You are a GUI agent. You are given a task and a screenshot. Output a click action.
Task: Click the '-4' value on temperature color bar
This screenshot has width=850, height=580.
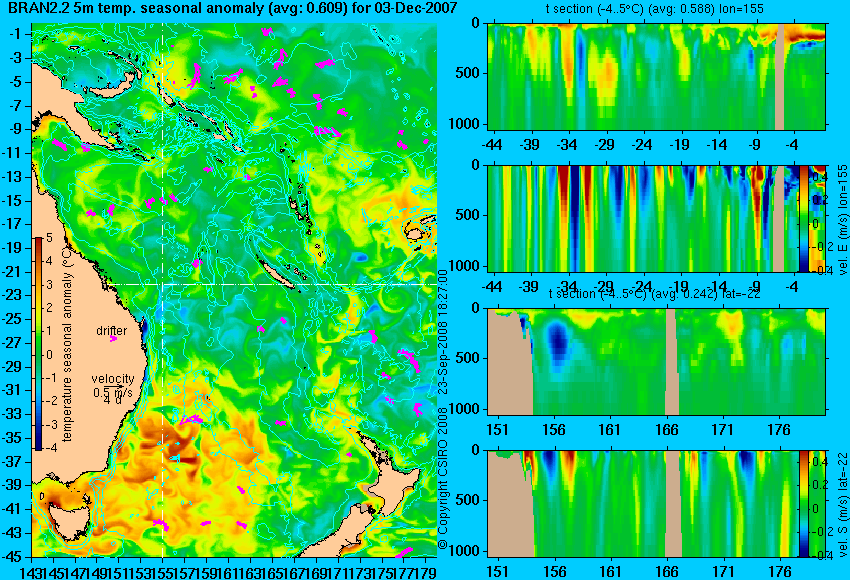pos(48,448)
